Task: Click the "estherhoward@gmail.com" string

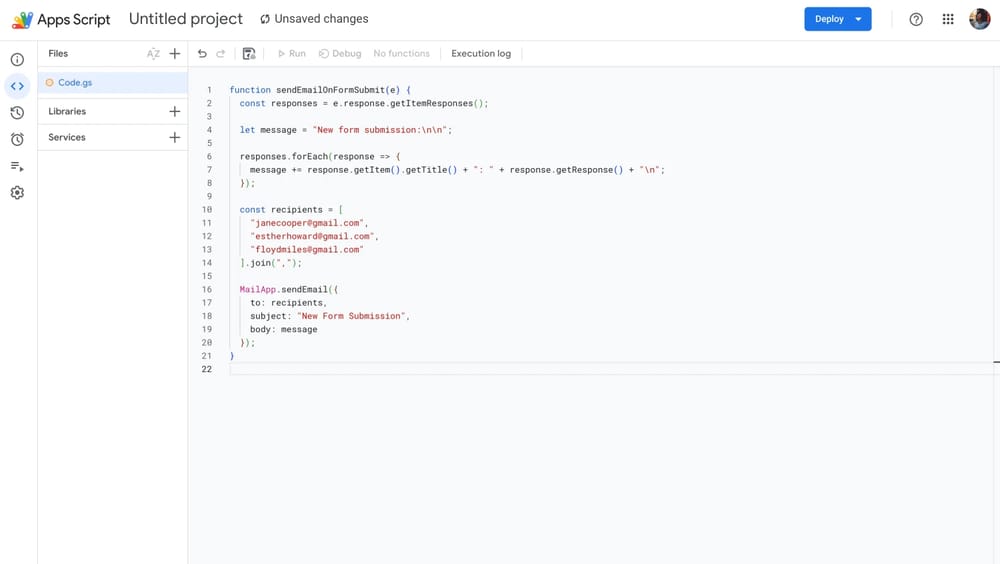Action: (312, 237)
